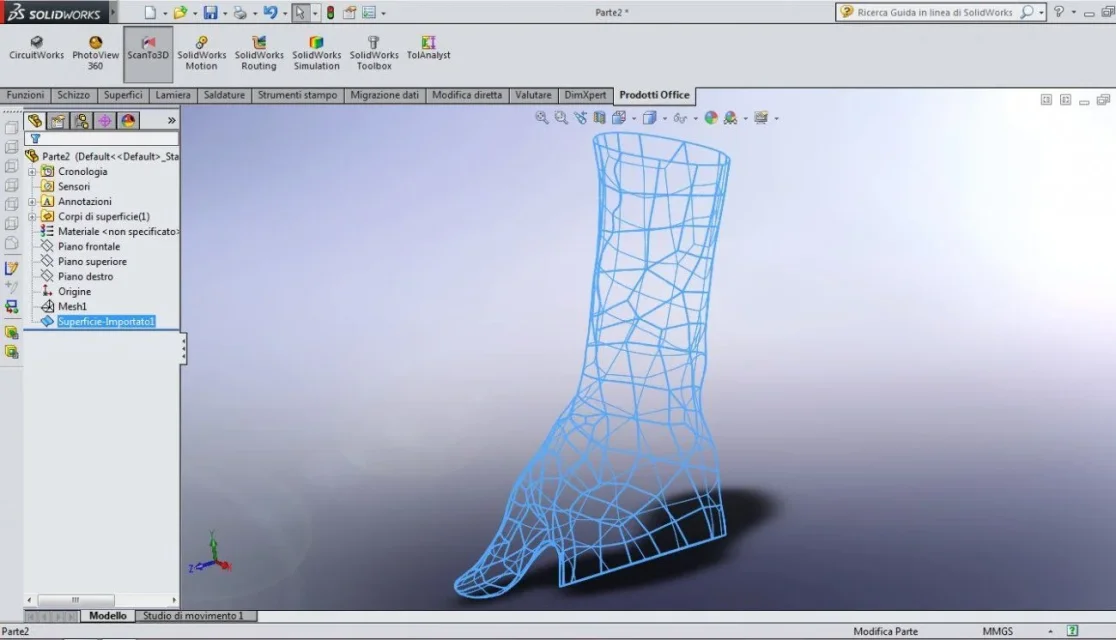Show the FeatureManager design tree tab
Image resolution: width=1116 pixels, height=640 pixels.
[x=35, y=120]
